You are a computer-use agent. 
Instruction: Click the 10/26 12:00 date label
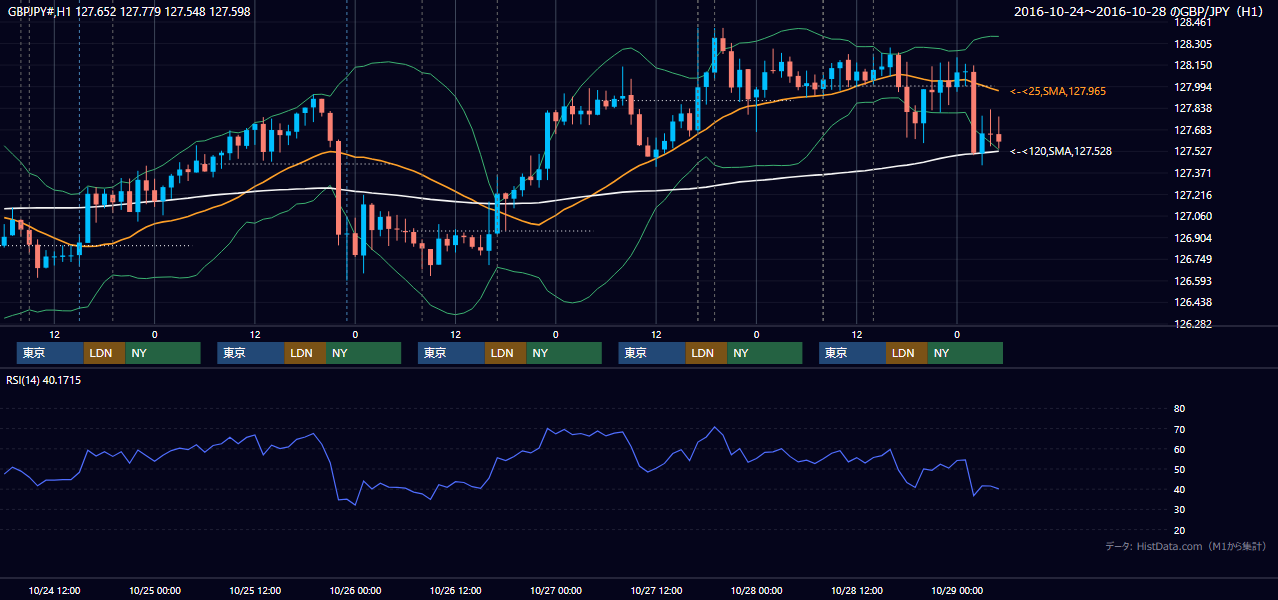[x=456, y=590]
